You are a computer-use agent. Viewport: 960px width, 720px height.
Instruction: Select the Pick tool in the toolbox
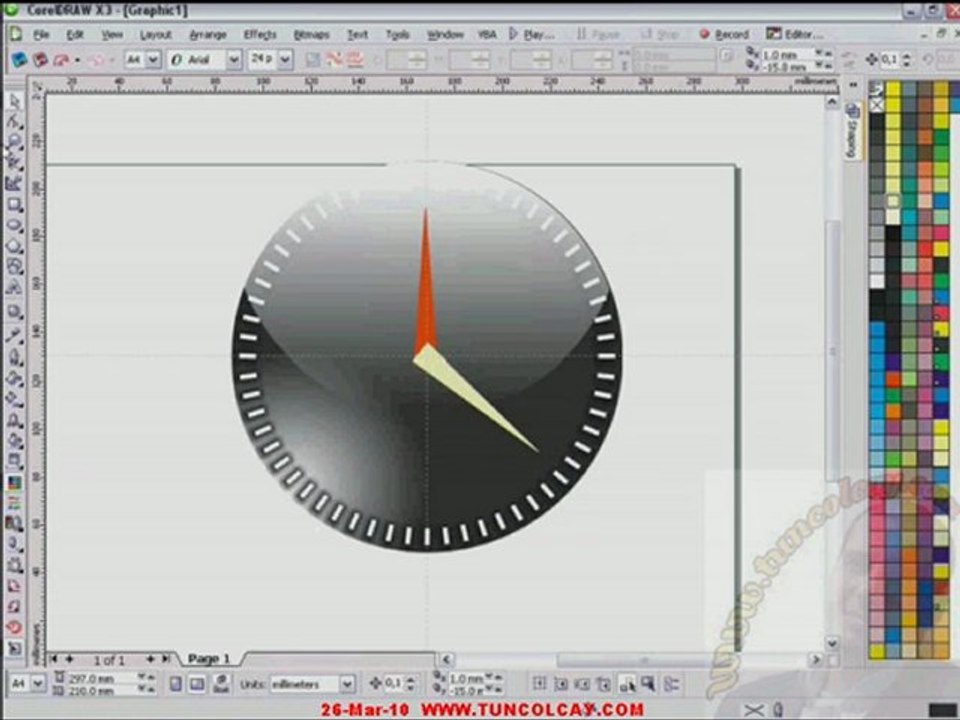click(x=15, y=102)
